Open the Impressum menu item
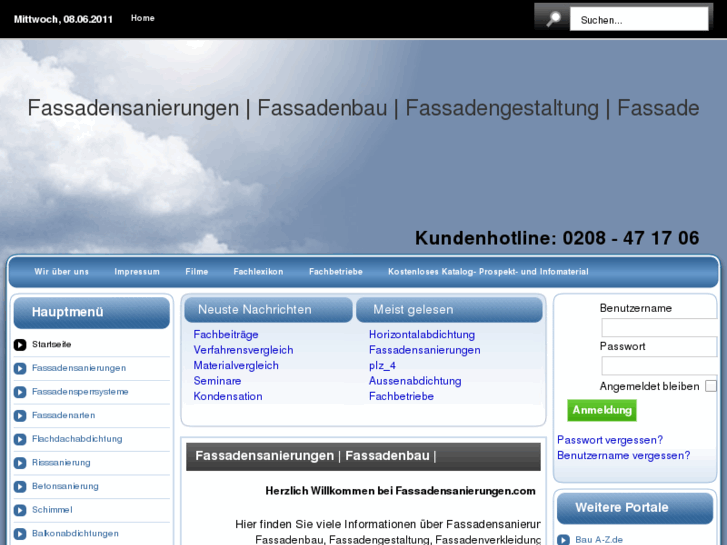The height and width of the screenshot is (545, 727). (137, 272)
